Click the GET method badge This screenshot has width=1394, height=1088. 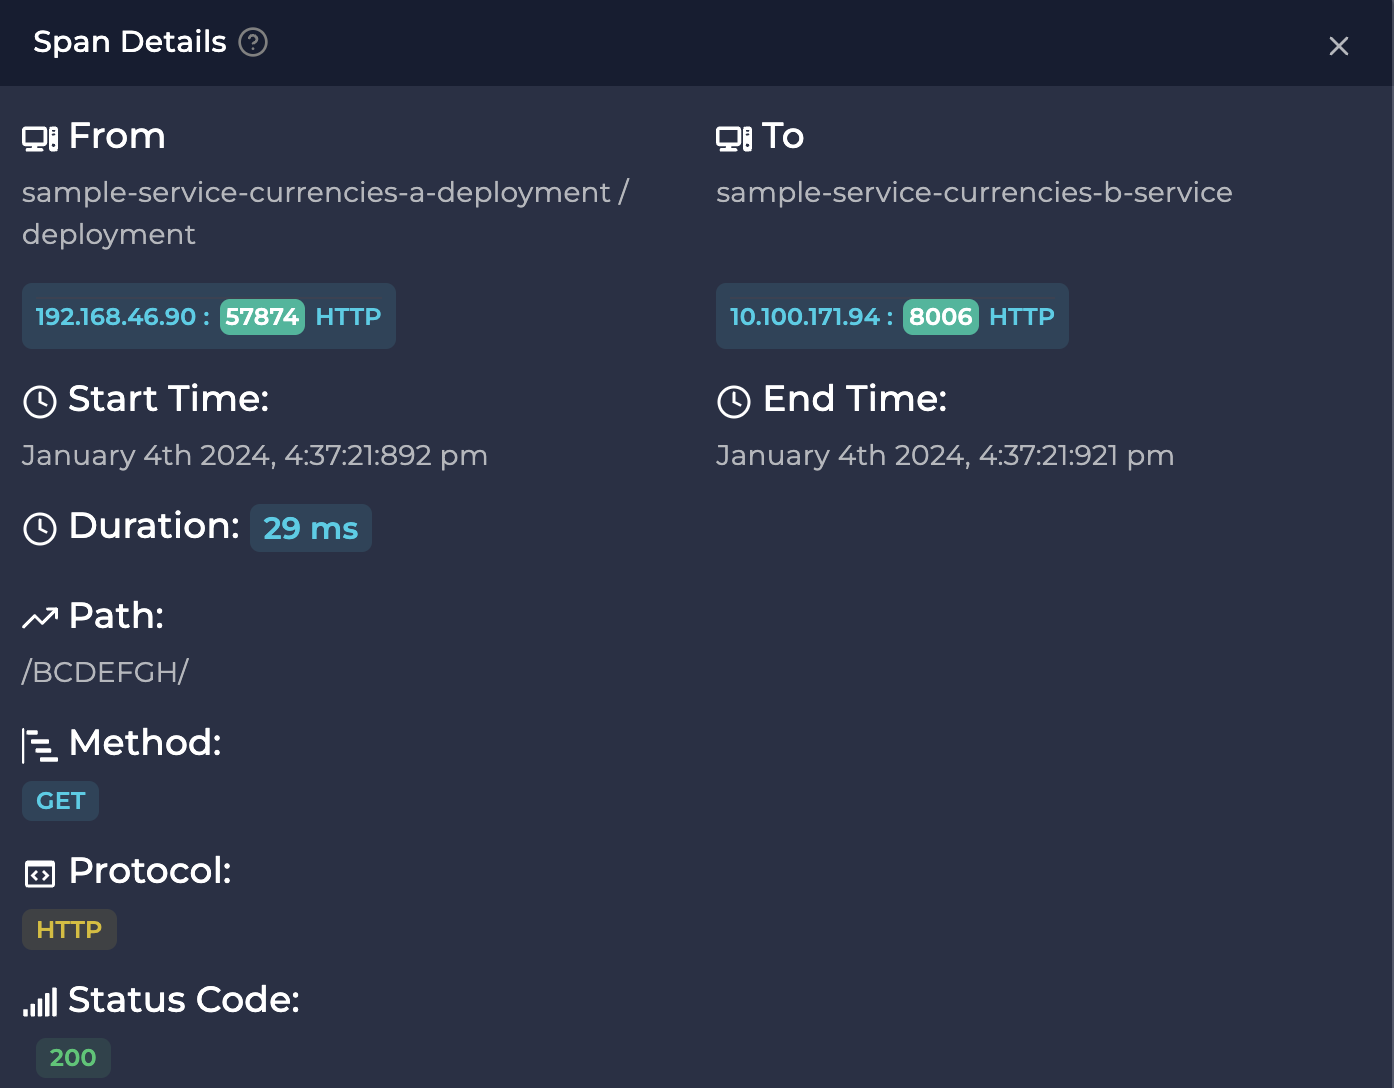(61, 801)
